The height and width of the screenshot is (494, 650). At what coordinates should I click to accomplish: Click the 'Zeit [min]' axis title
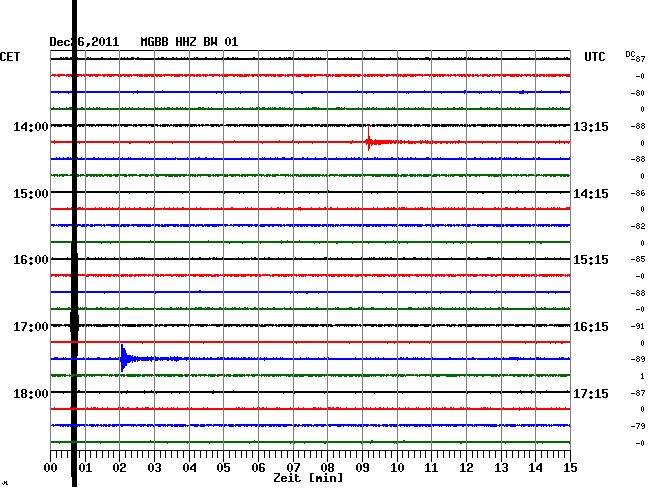click(308, 478)
